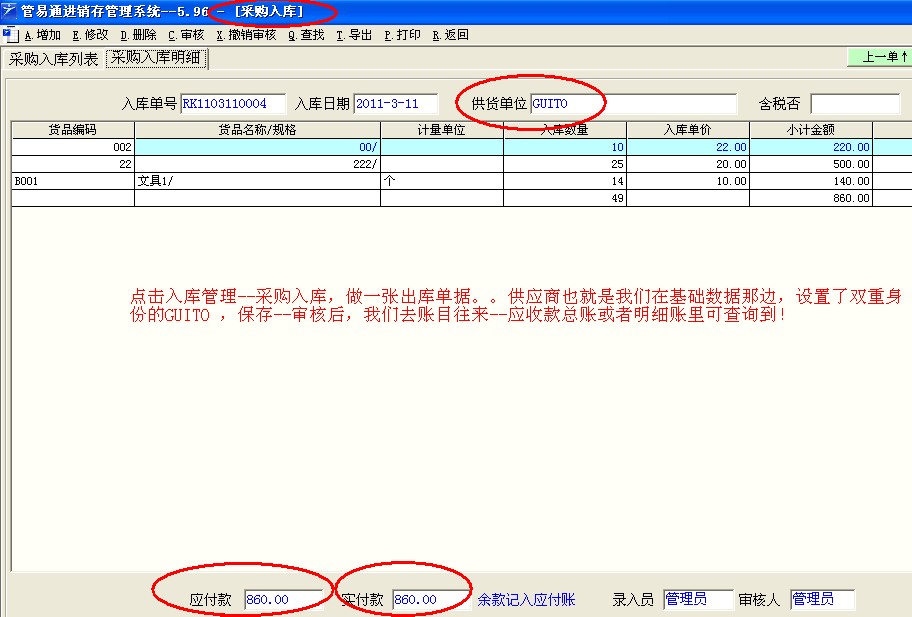Click the 审核人 field showing 管理员
Screen dimensions: 912x617
pyautogui.click(x=822, y=600)
